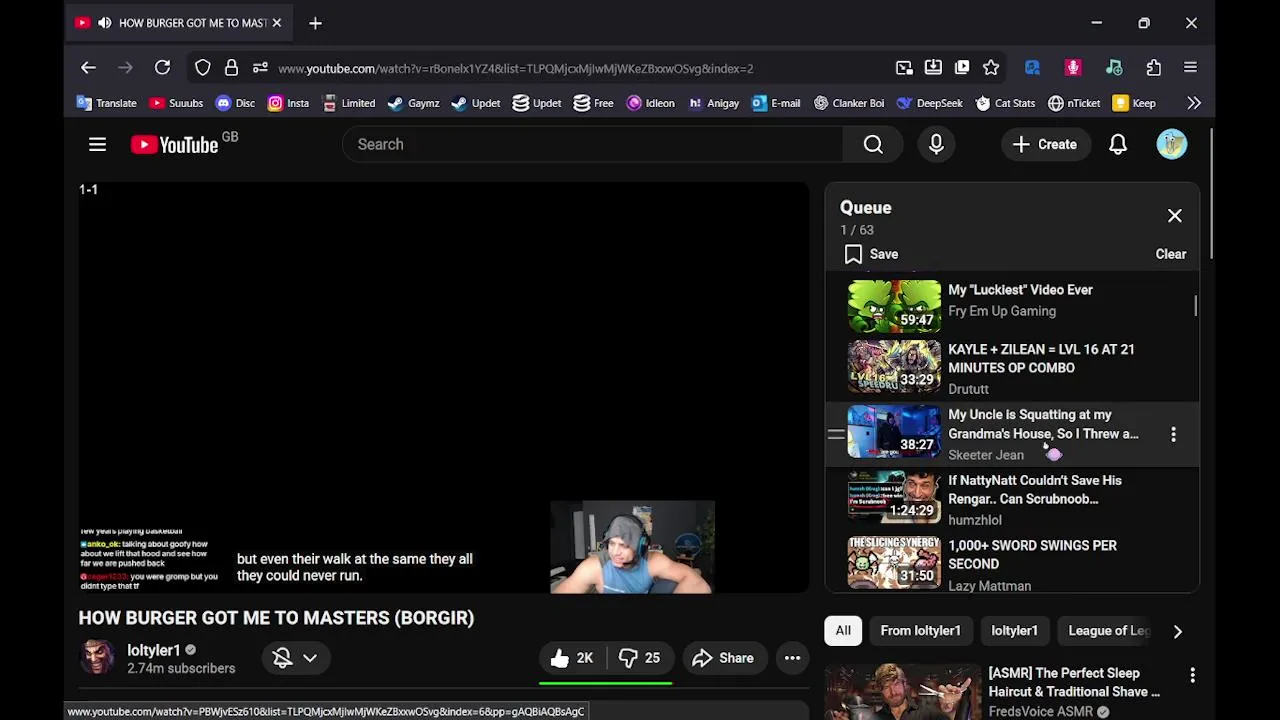Go back one page in the browser
Image resolution: width=1280 pixels, height=720 pixels.
(88, 68)
